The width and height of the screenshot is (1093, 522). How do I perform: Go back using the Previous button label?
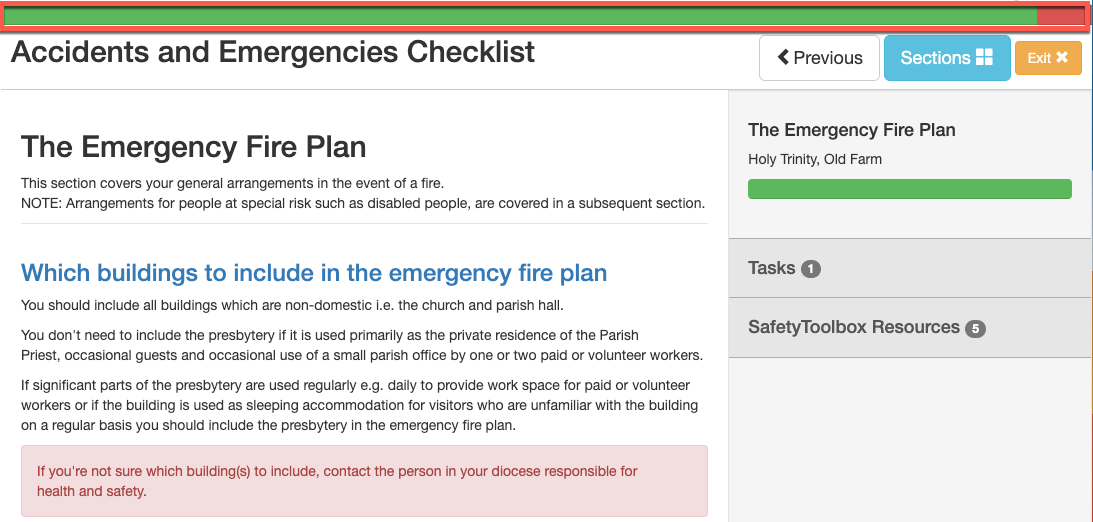(x=828, y=58)
